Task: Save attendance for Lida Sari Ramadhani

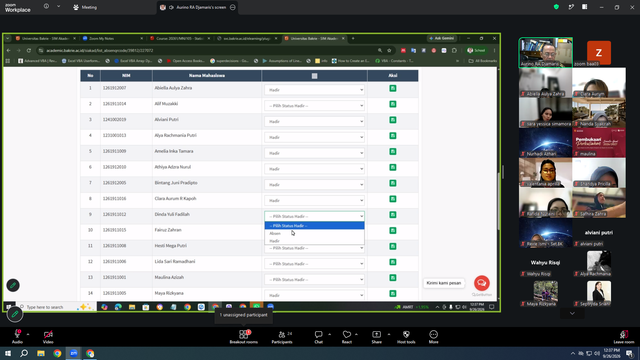Action: [393, 262]
